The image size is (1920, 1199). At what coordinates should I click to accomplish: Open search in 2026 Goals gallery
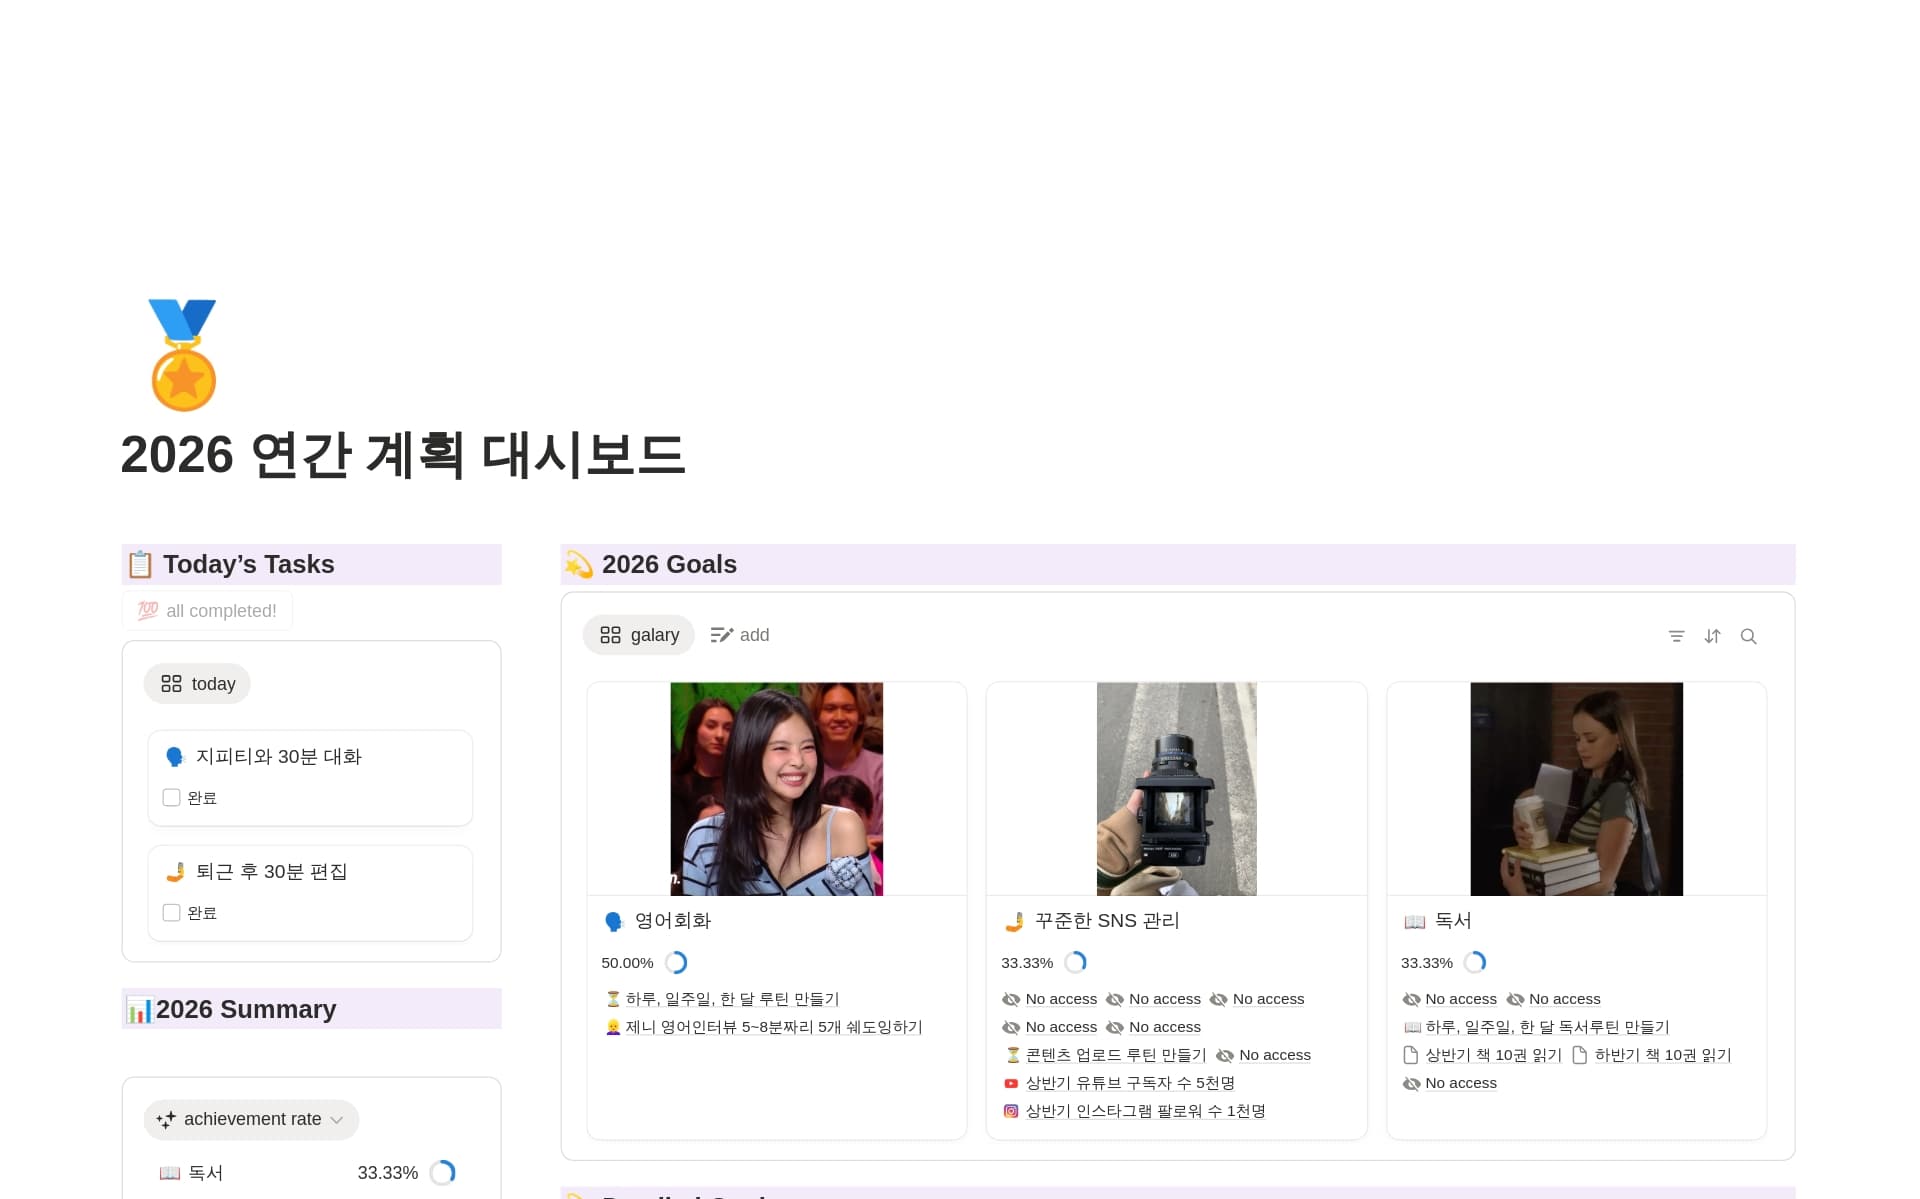tap(1748, 636)
